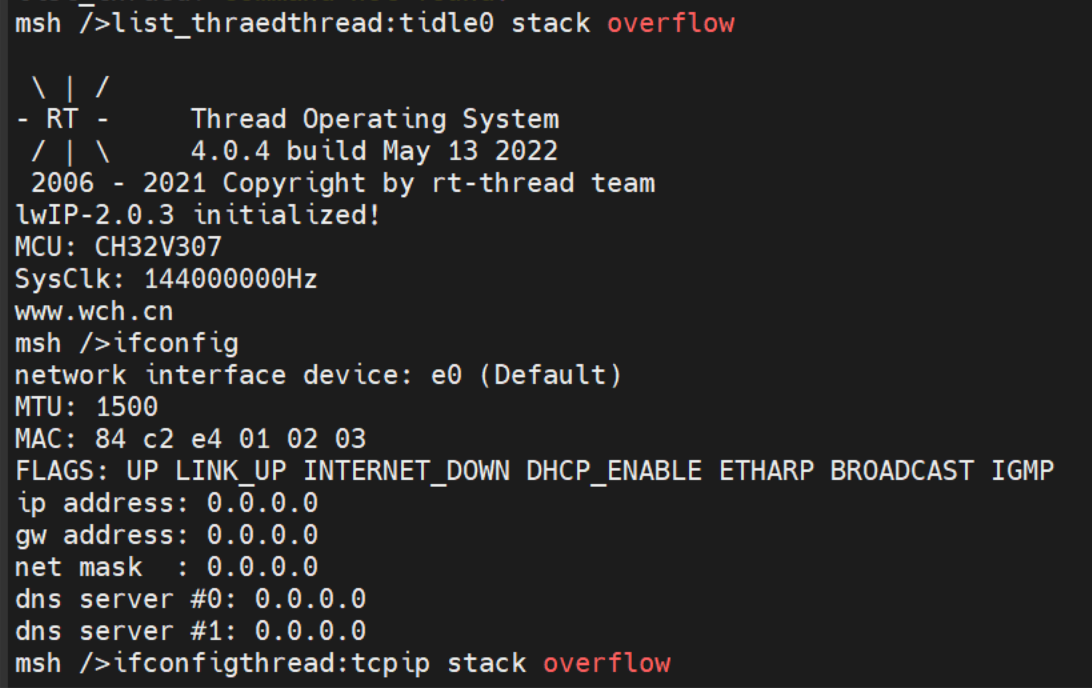Click red overflow after tcpip stack

[x=606, y=663]
